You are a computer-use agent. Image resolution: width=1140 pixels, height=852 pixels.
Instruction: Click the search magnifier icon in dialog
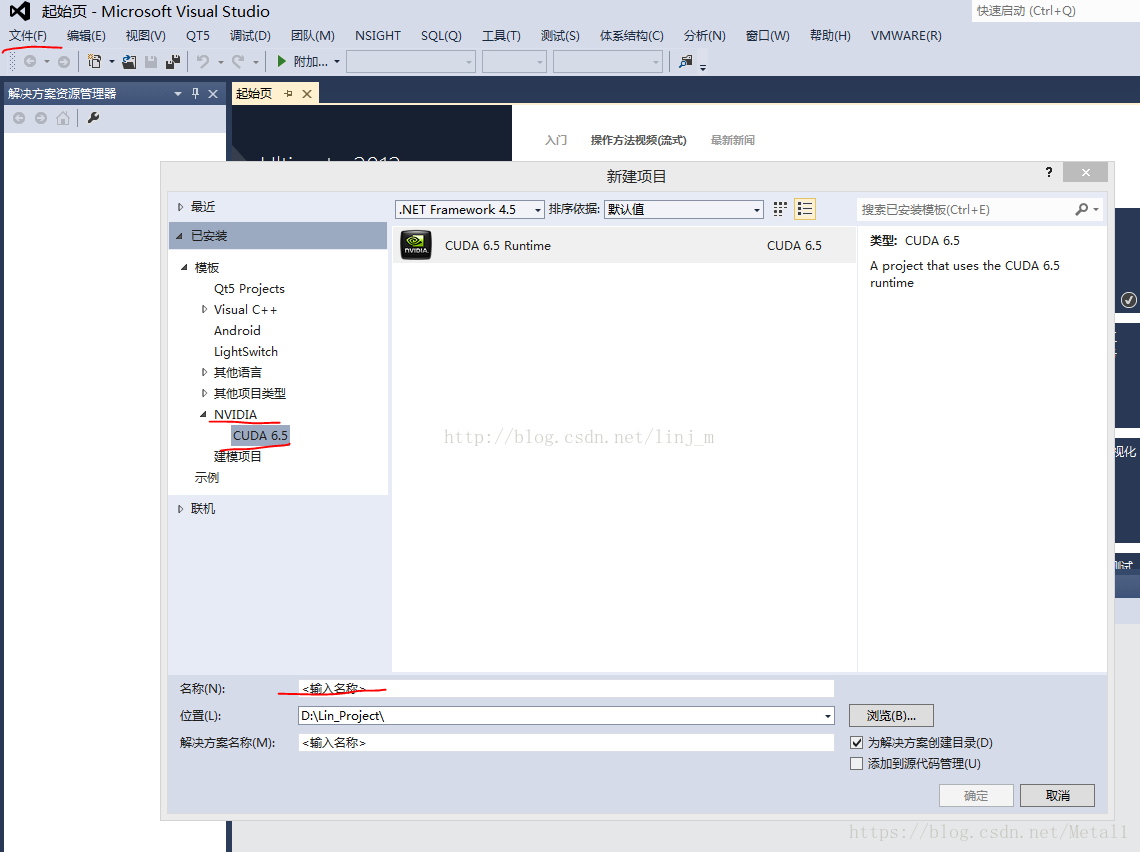pos(1082,209)
